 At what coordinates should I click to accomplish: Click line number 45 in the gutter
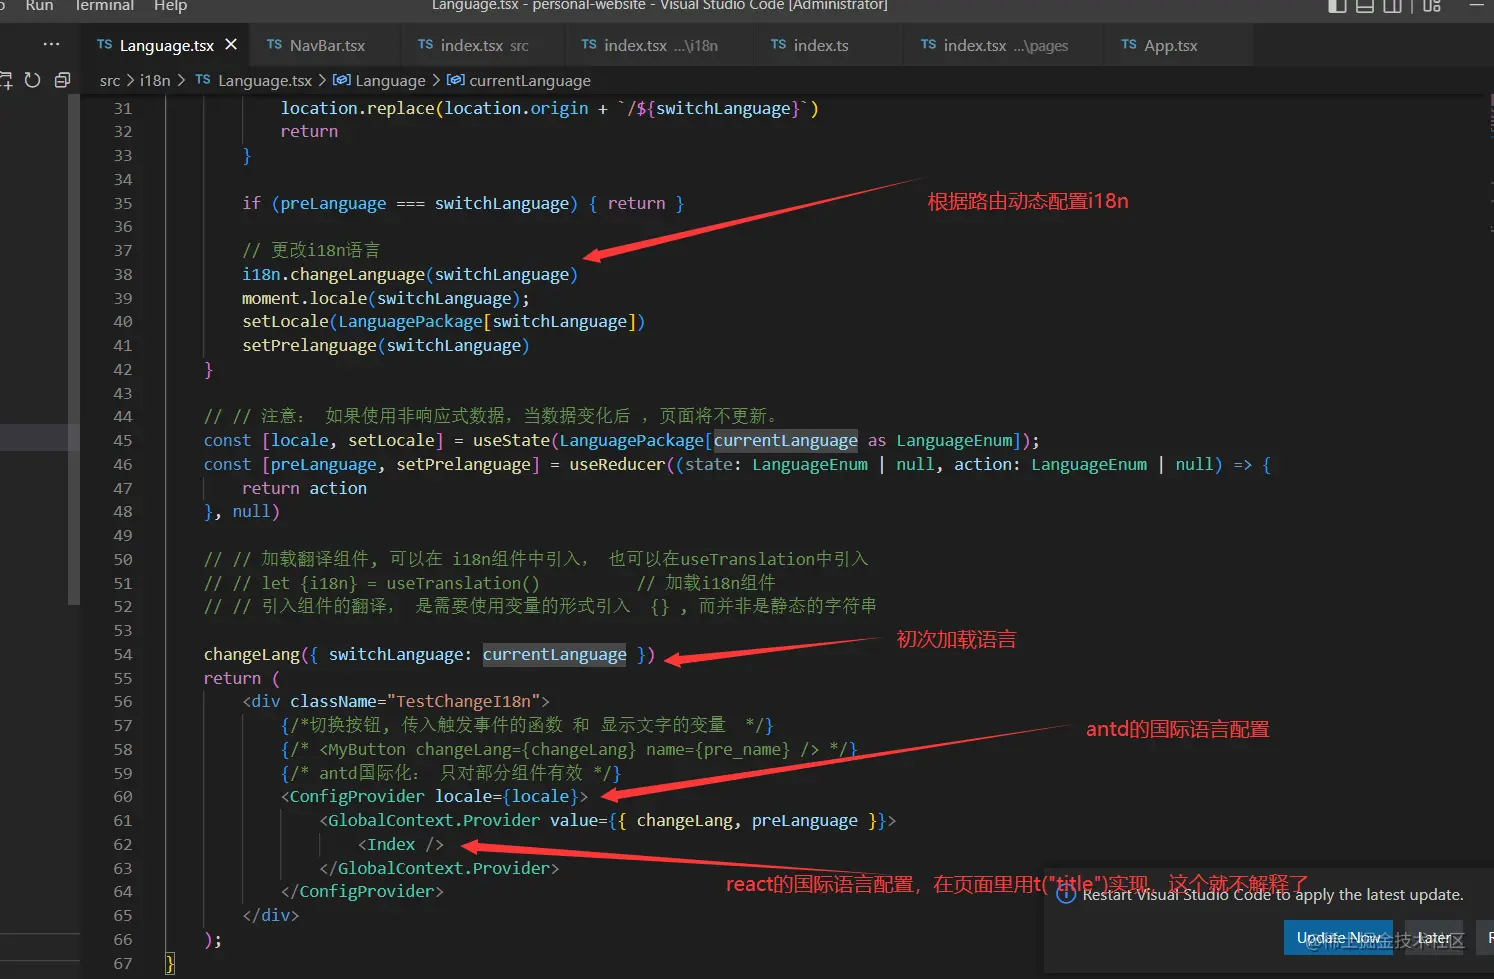click(x=122, y=440)
